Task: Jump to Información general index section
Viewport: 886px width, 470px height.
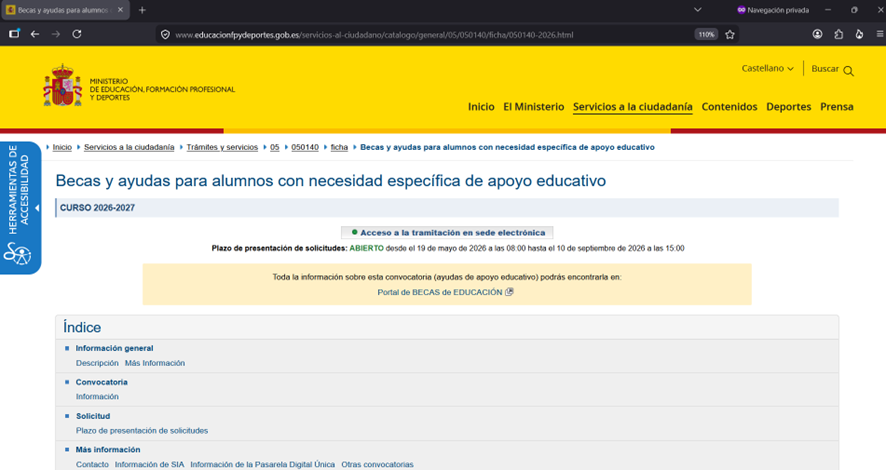Action: [114, 349]
